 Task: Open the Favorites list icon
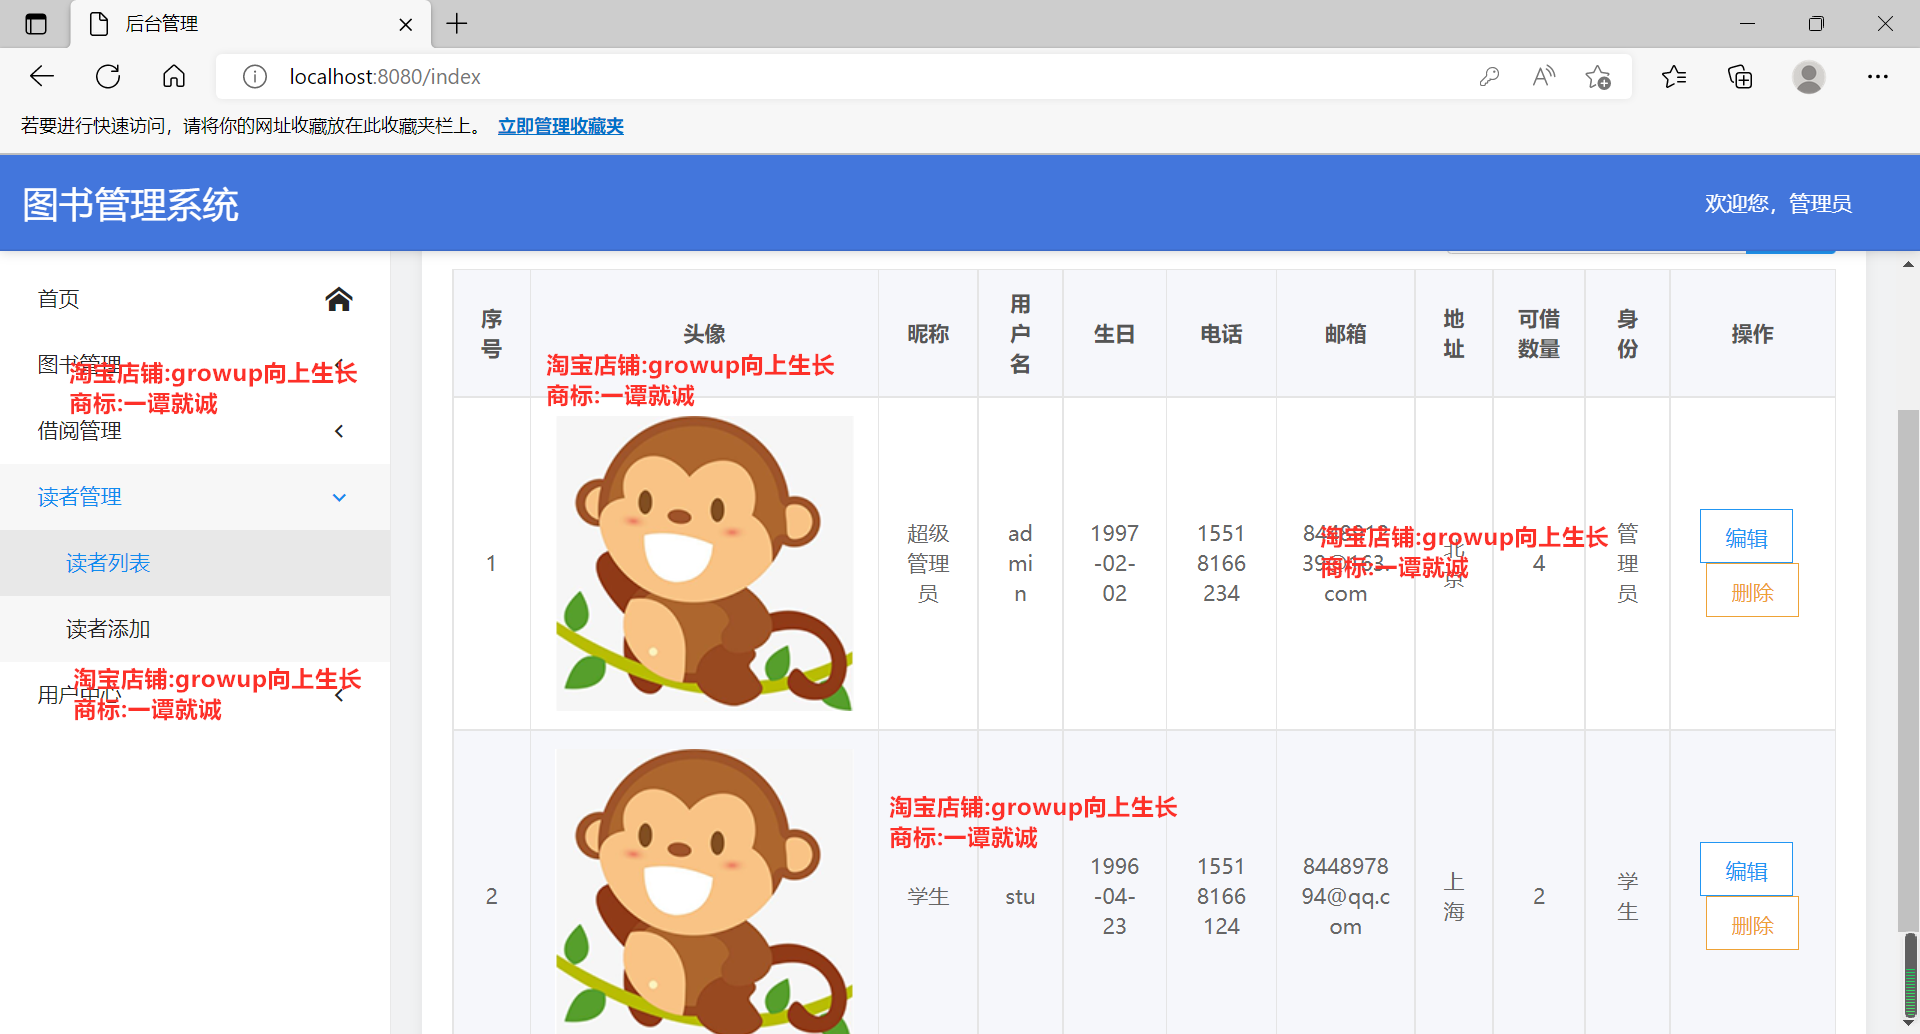[1674, 76]
